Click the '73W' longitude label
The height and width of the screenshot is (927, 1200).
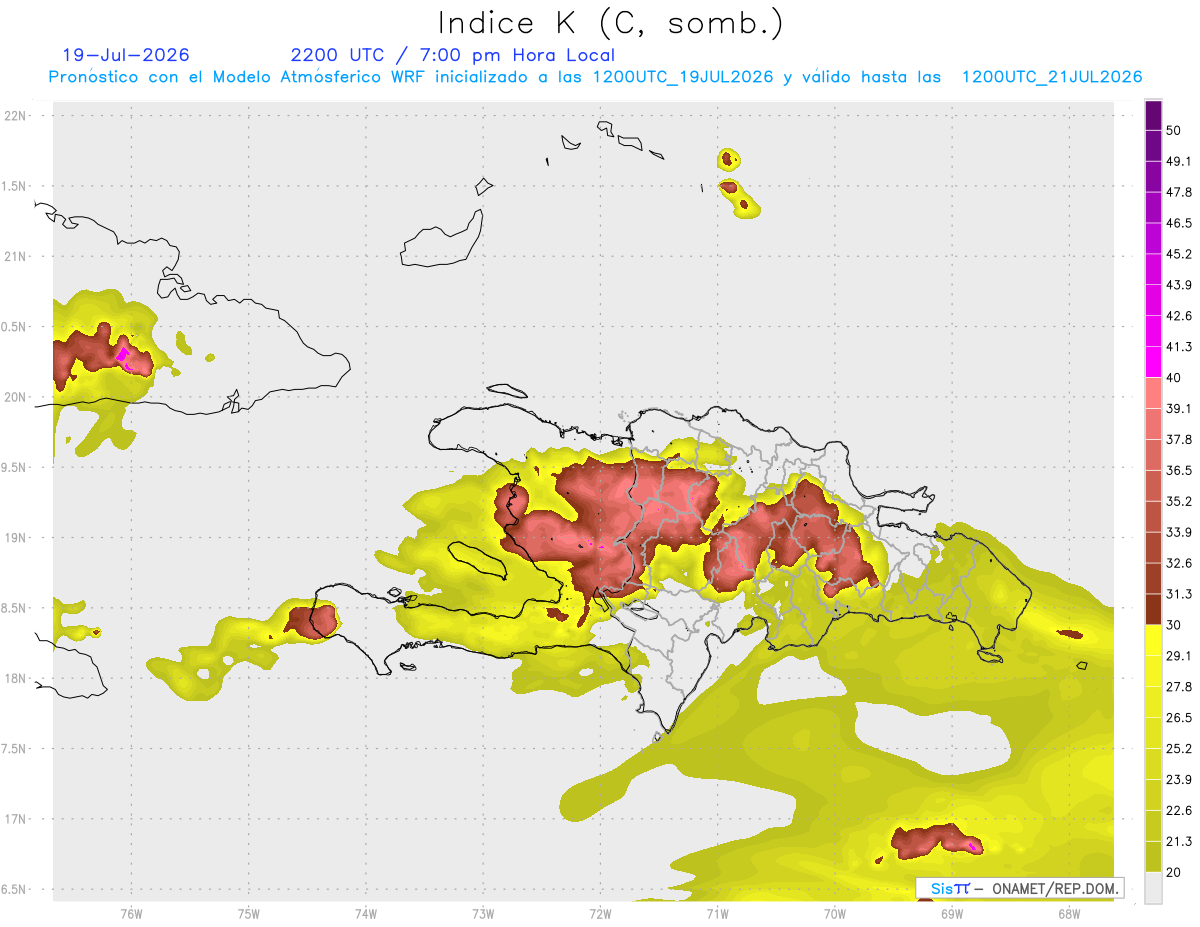coord(483,914)
